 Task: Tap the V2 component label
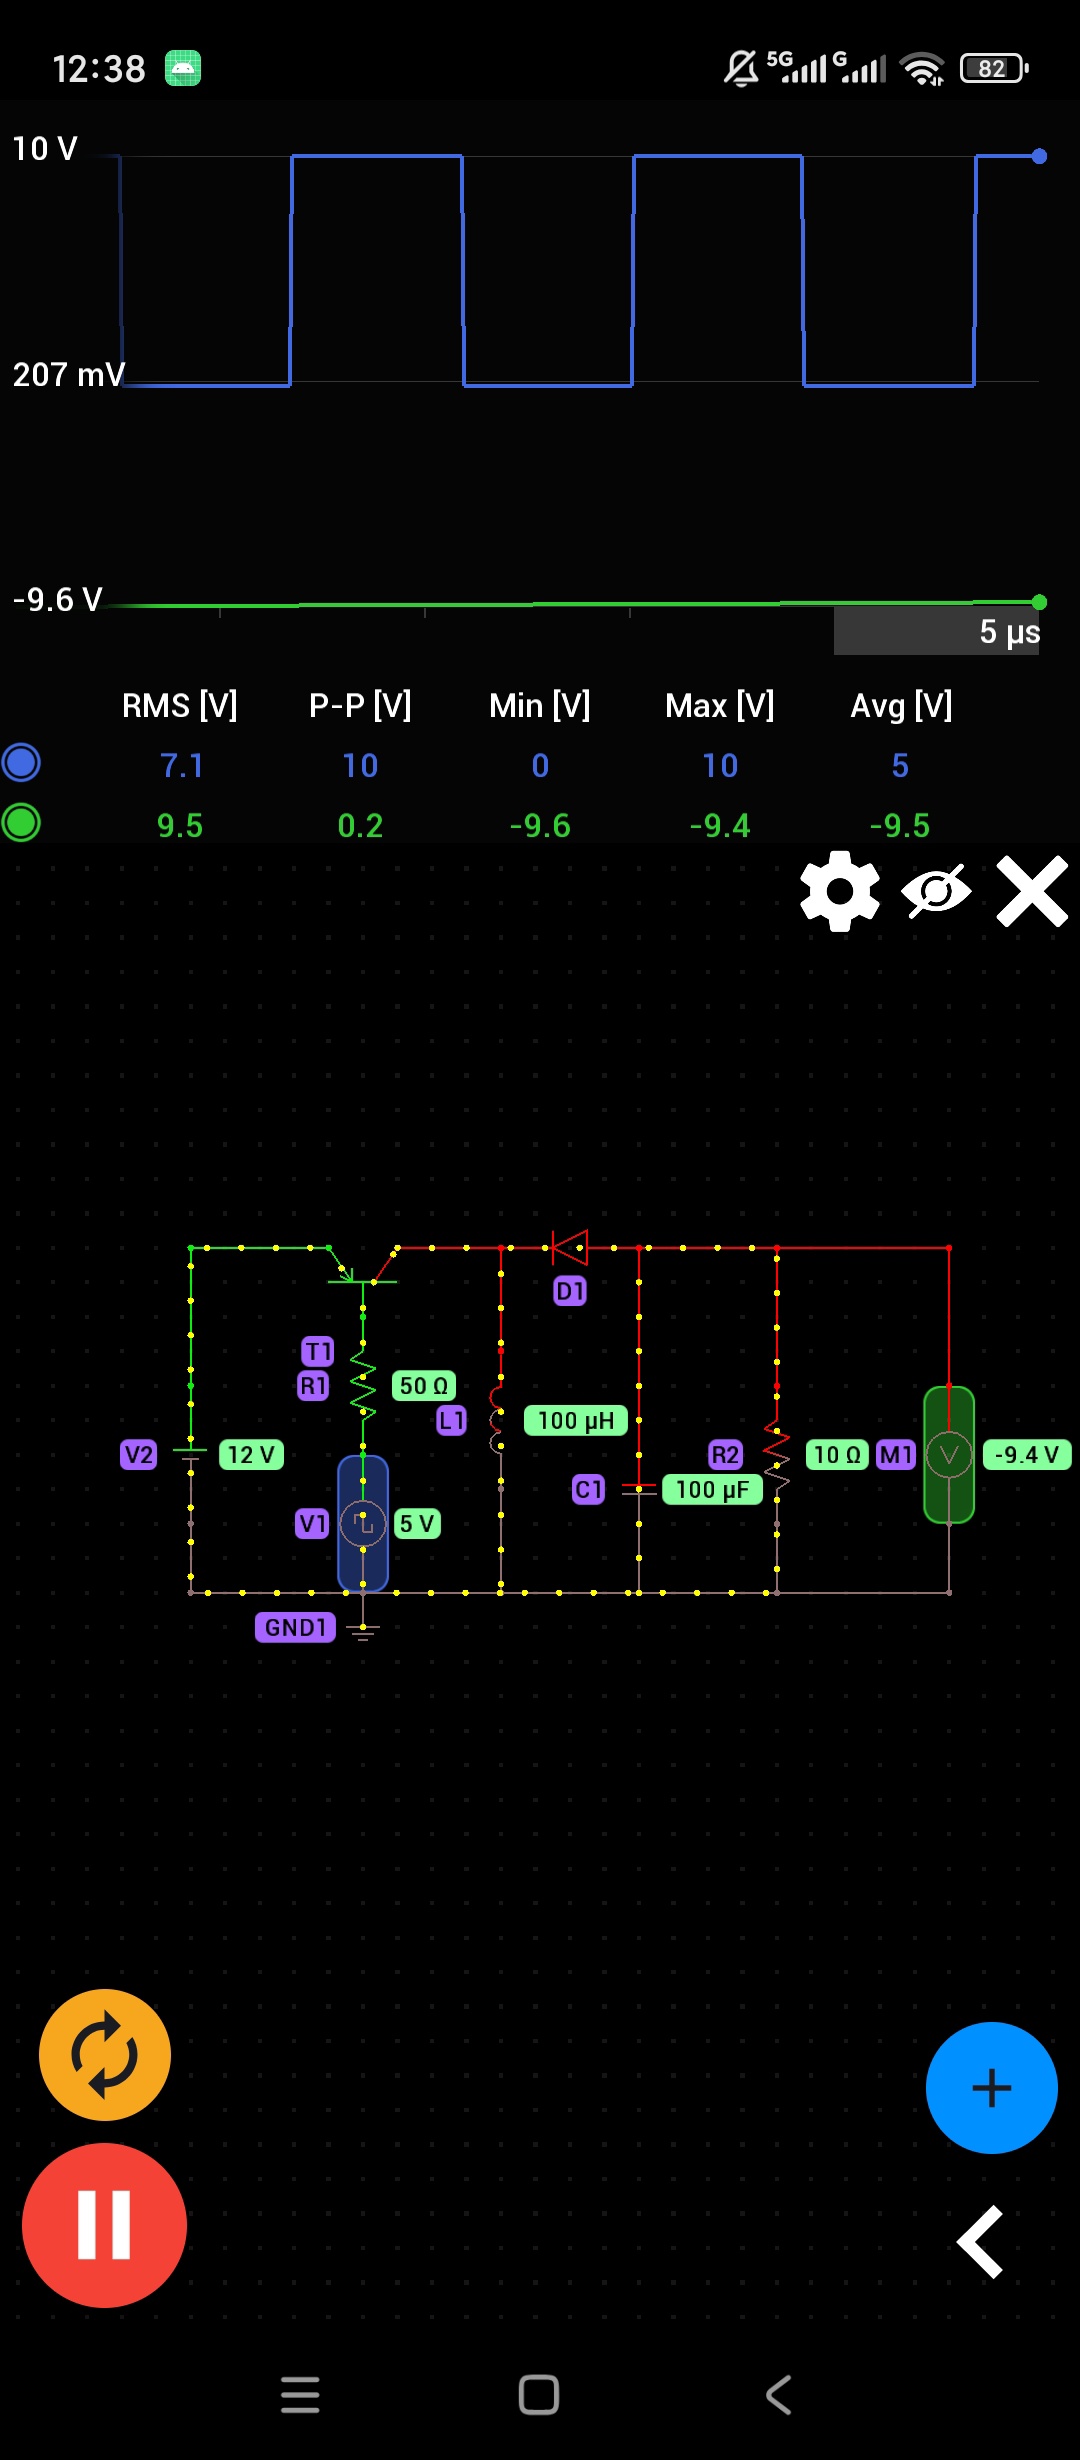click(x=139, y=1455)
